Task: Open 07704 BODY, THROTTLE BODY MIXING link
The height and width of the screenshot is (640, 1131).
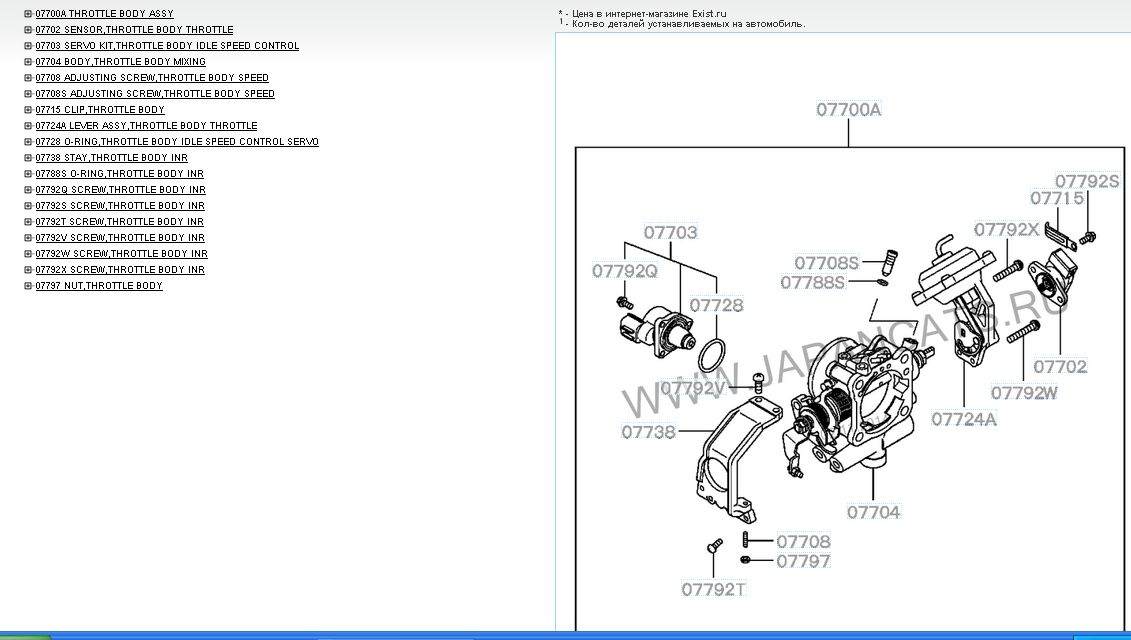Action: 120,62
